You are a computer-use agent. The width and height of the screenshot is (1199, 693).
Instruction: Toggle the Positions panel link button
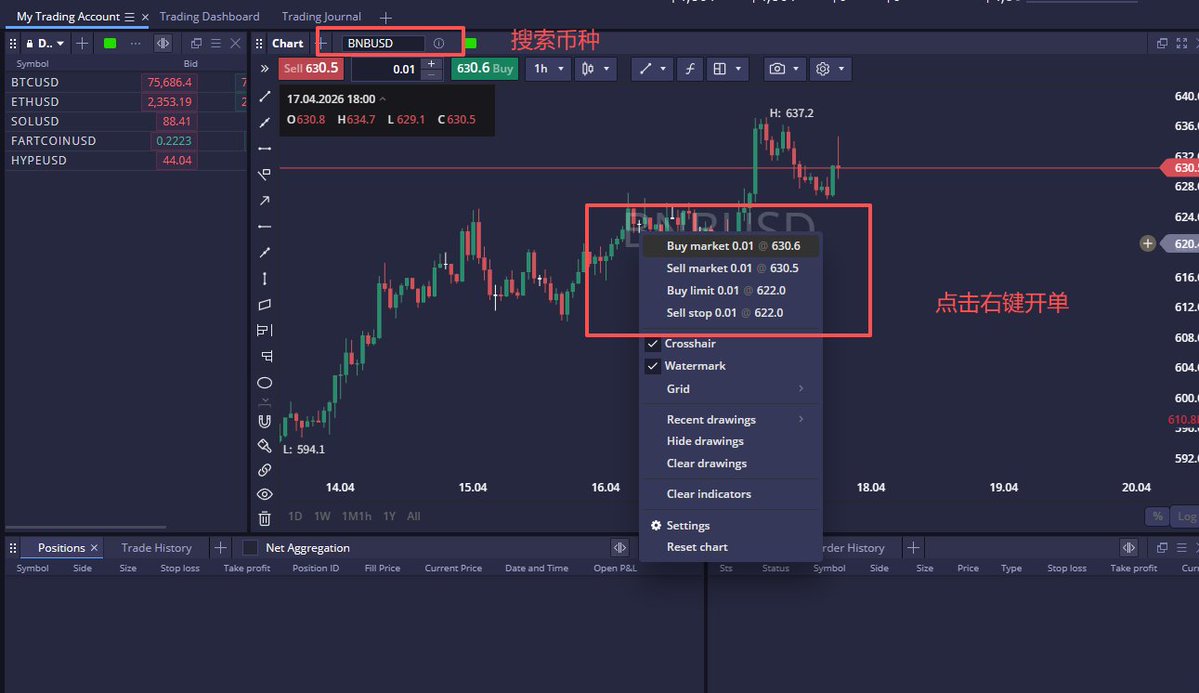point(619,548)
